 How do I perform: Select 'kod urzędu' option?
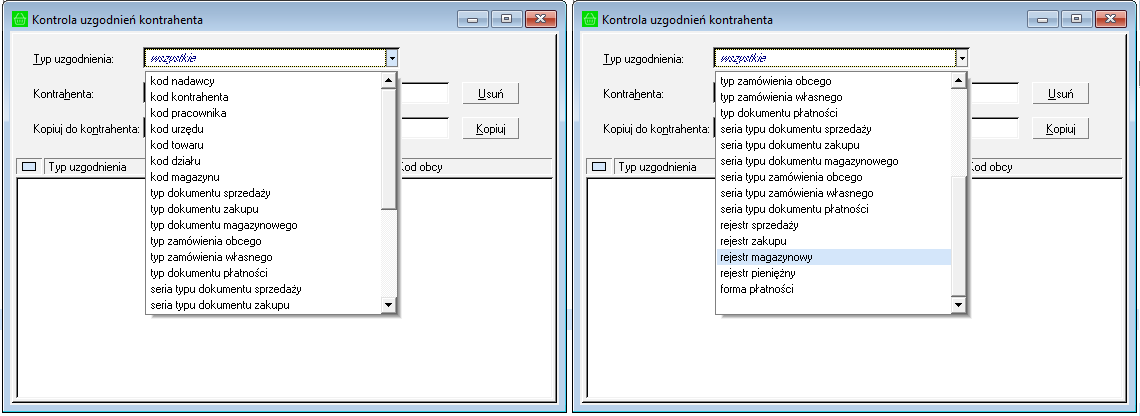[178, 129]
